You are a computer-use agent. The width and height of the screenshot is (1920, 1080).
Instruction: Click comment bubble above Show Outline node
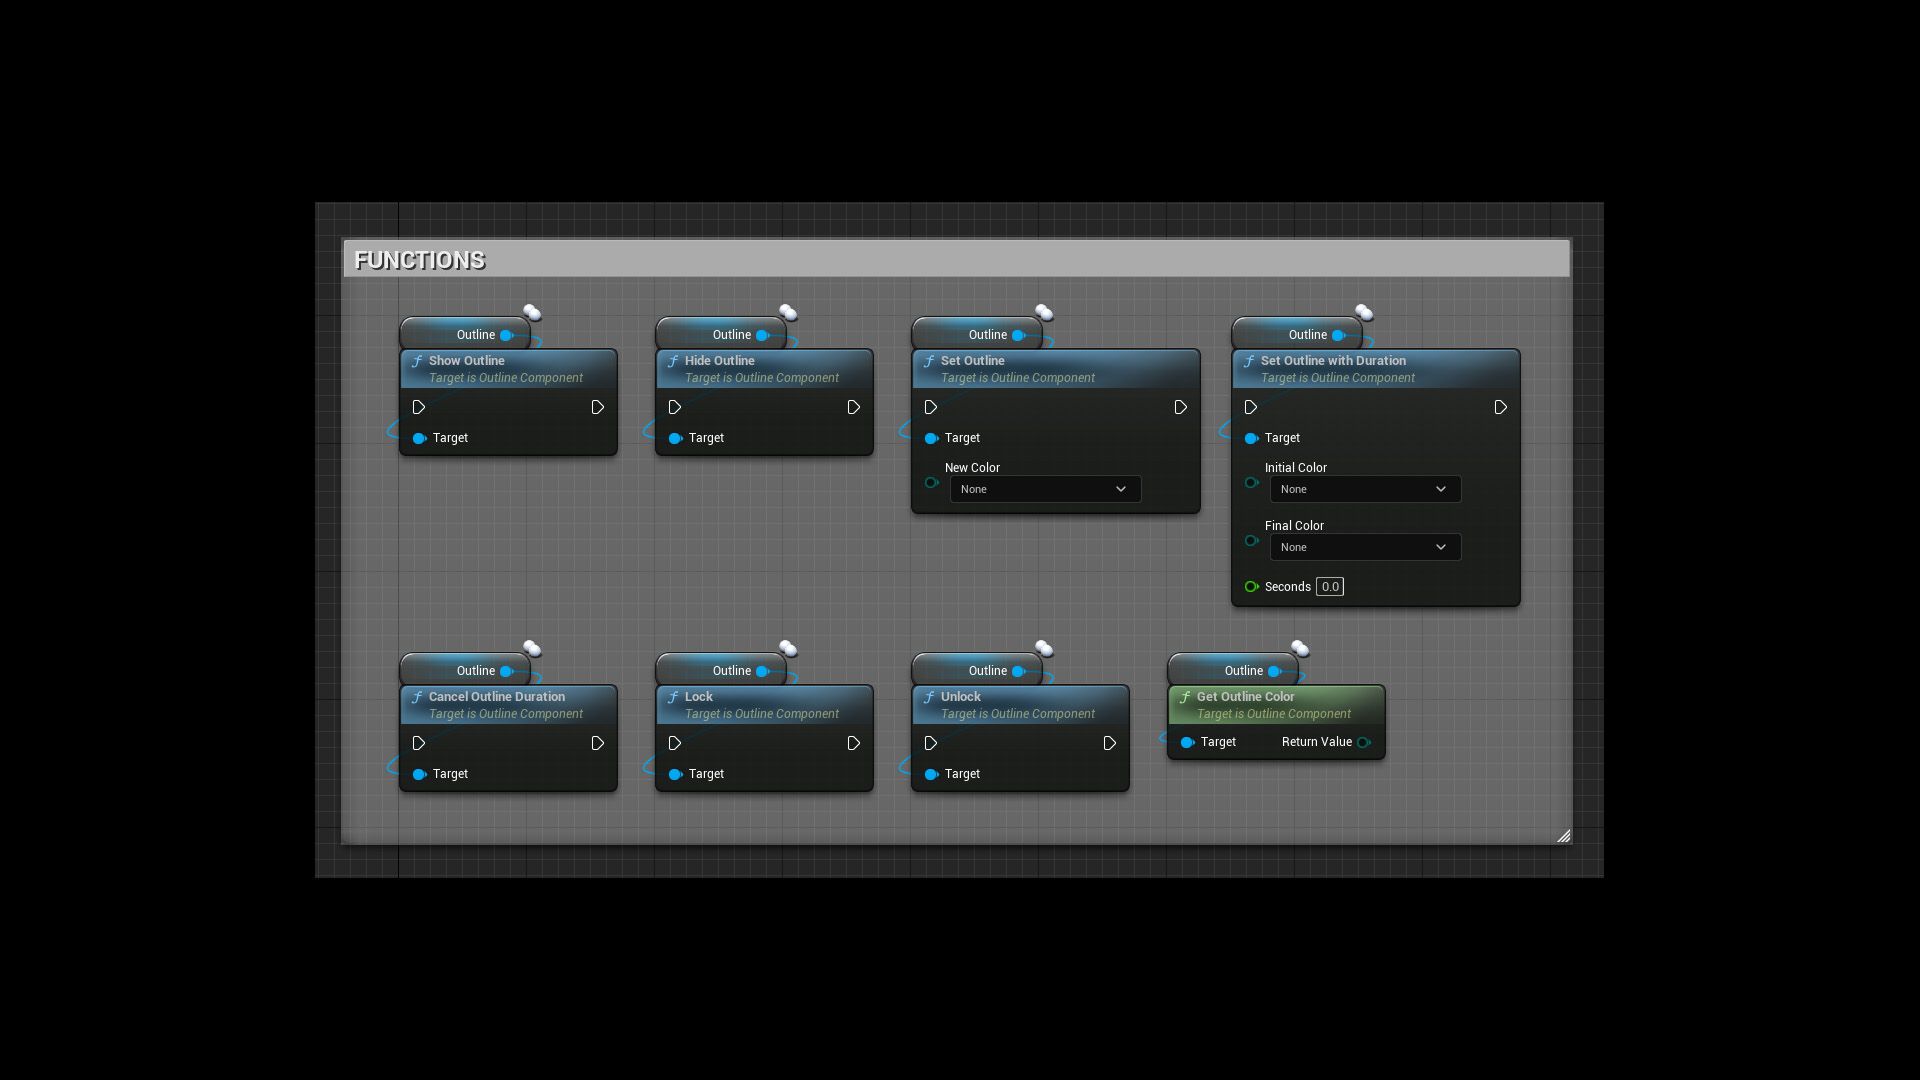coord(532,313)
